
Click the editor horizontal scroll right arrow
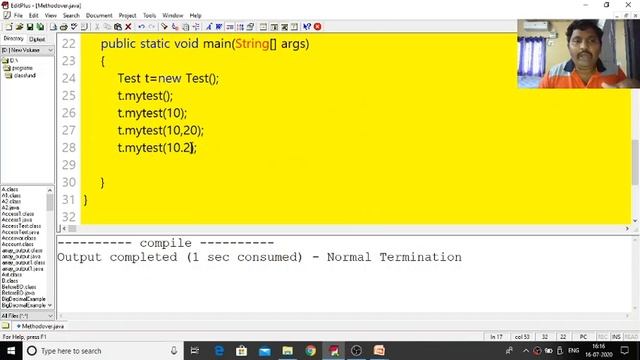coord(627,229)
